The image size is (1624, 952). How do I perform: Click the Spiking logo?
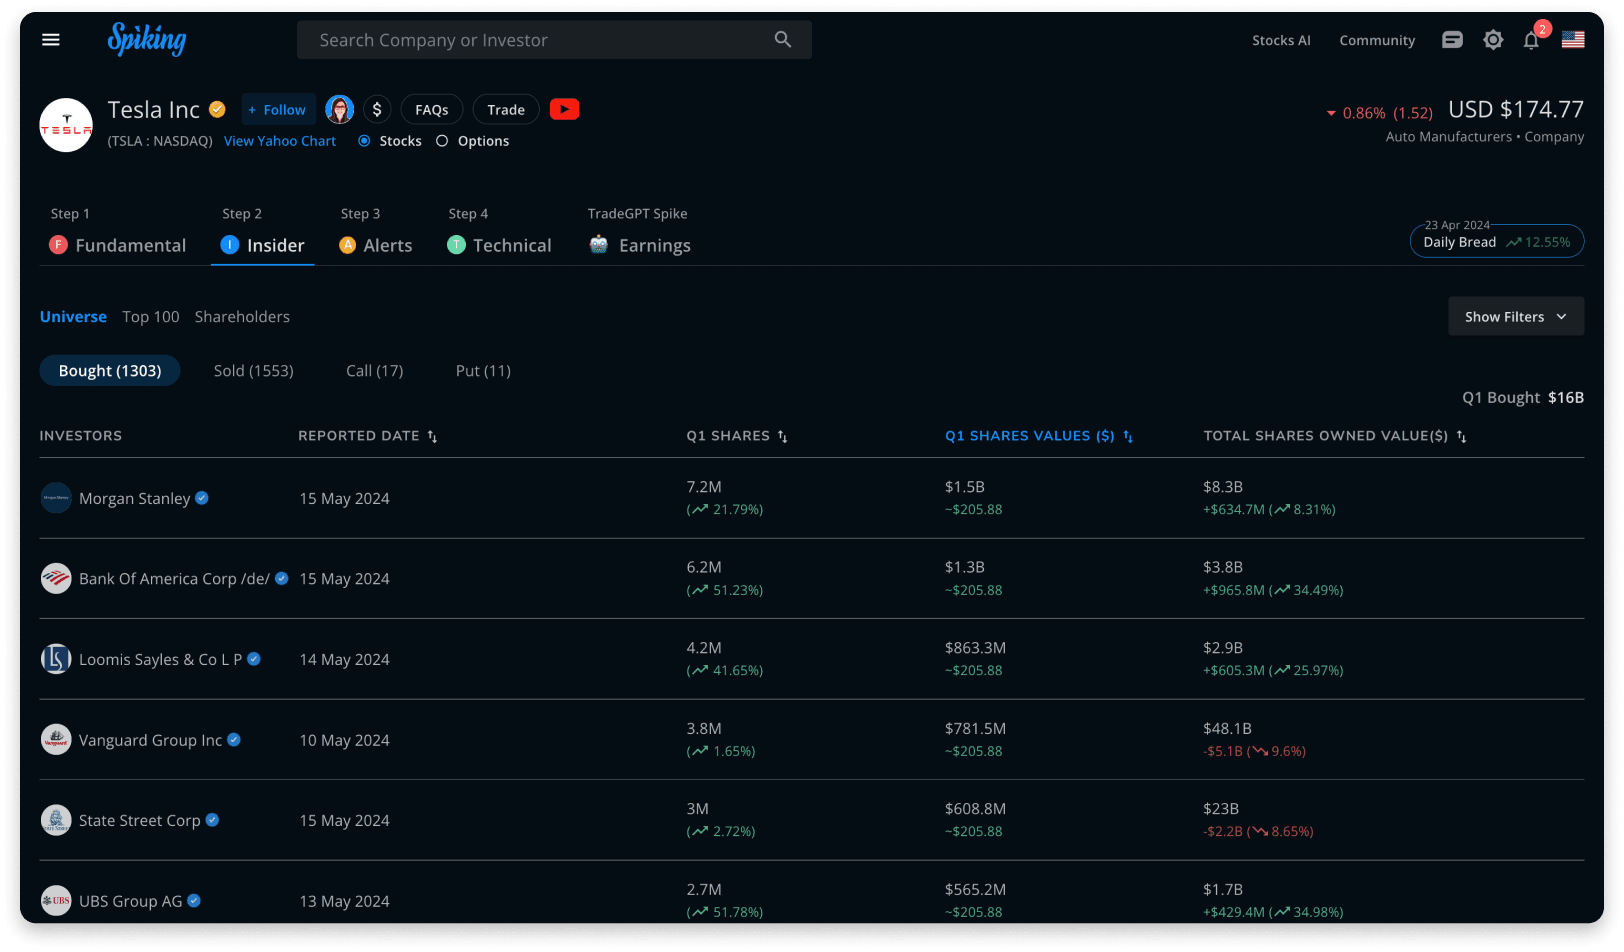(x=147, y=39)
